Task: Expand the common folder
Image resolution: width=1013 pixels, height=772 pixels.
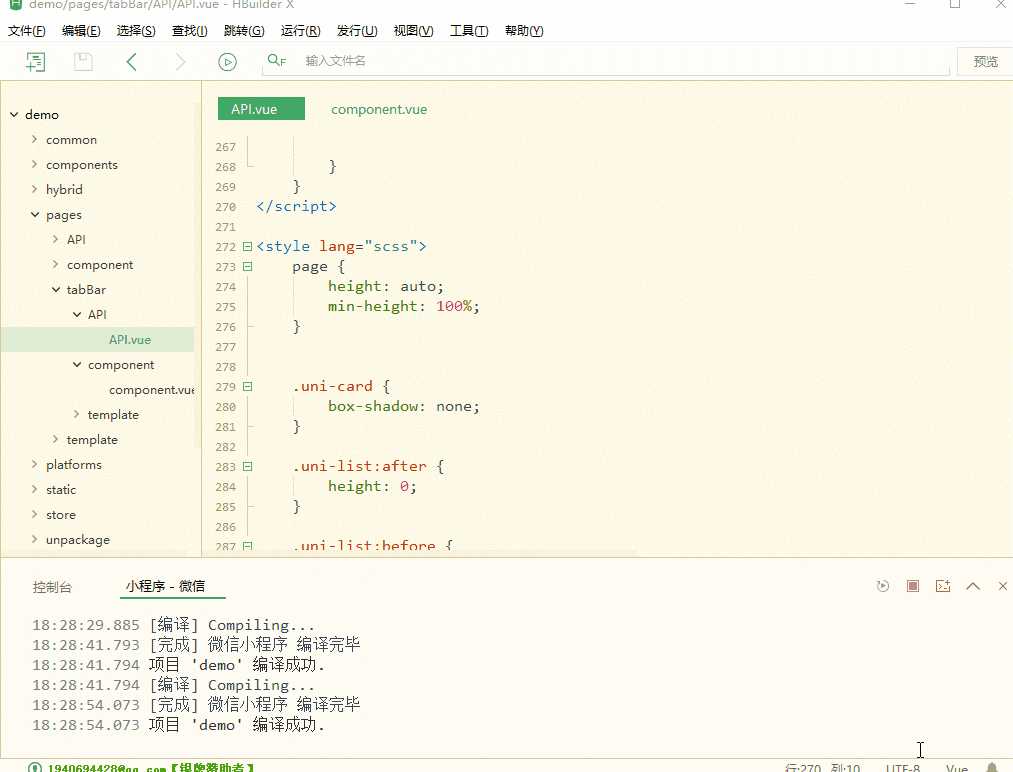Action: pyautogui.click(x=35, y=139)
